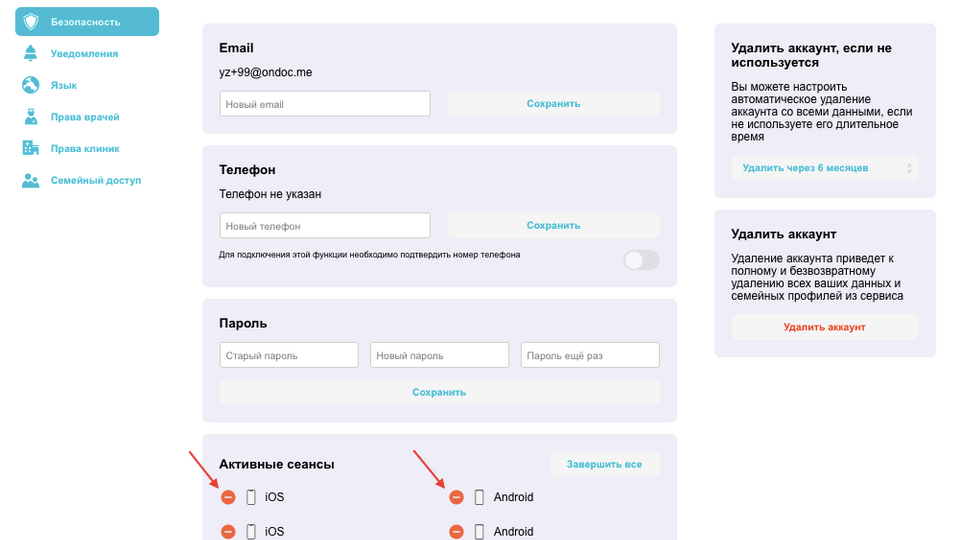Click the Новый телефон input field
Viewport: 960px width, 540px height.
click(324, 226)
